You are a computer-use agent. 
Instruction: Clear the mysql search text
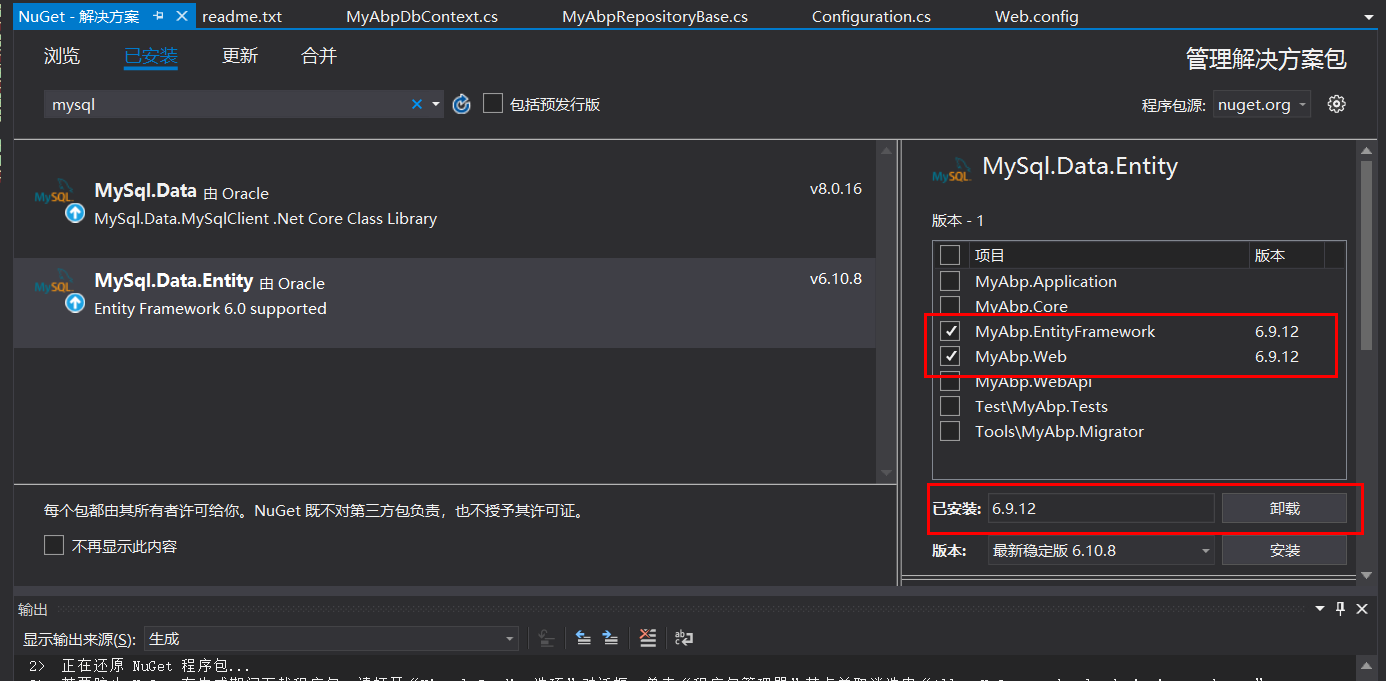pos(417,104)
